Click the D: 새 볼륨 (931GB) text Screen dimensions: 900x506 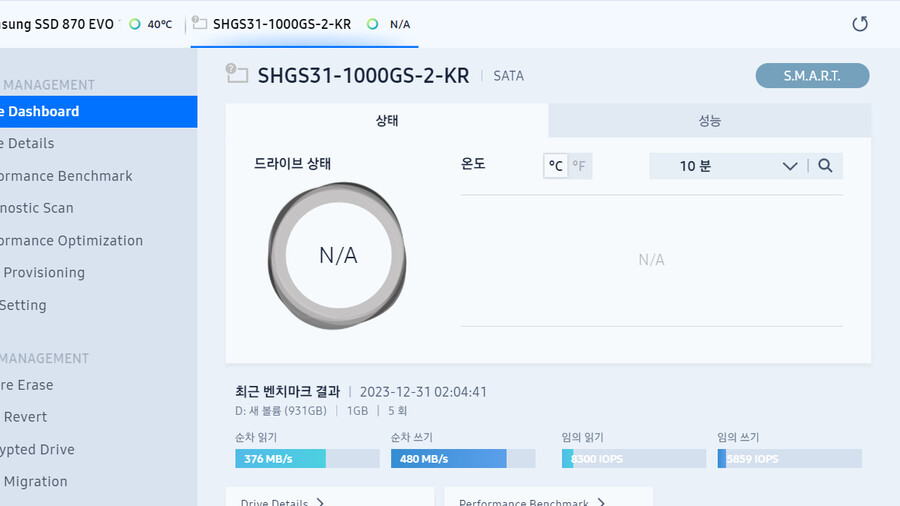click(x=281, y=411)
